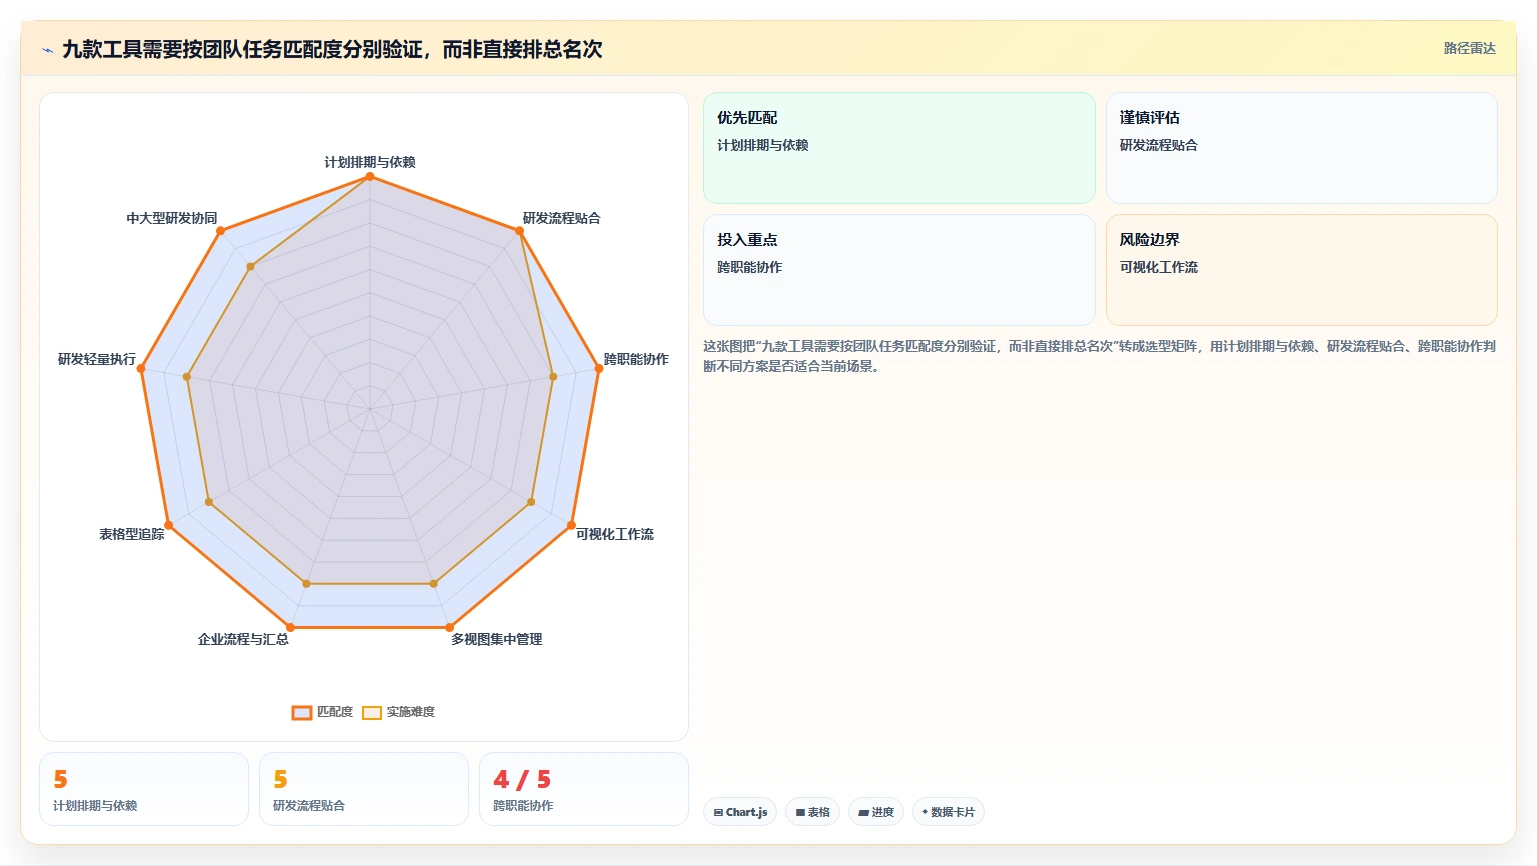Click radar axis label 多视图集中管理

(x=497, y=639)
